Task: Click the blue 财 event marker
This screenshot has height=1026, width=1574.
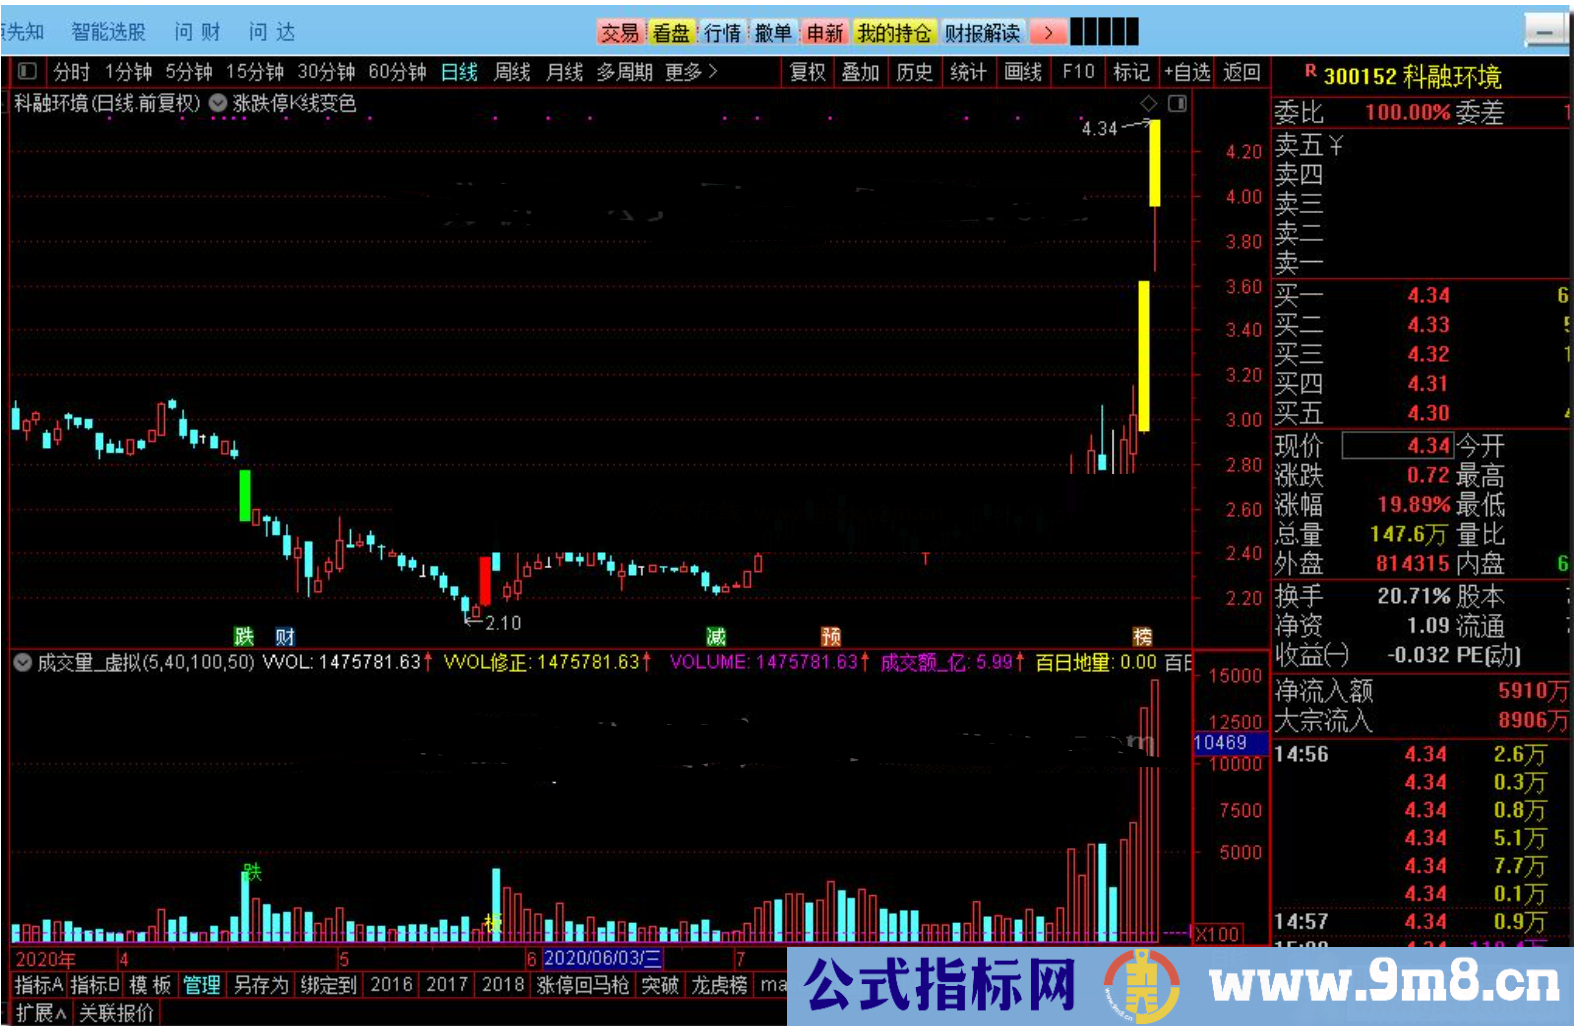Action: coord(285,637)
